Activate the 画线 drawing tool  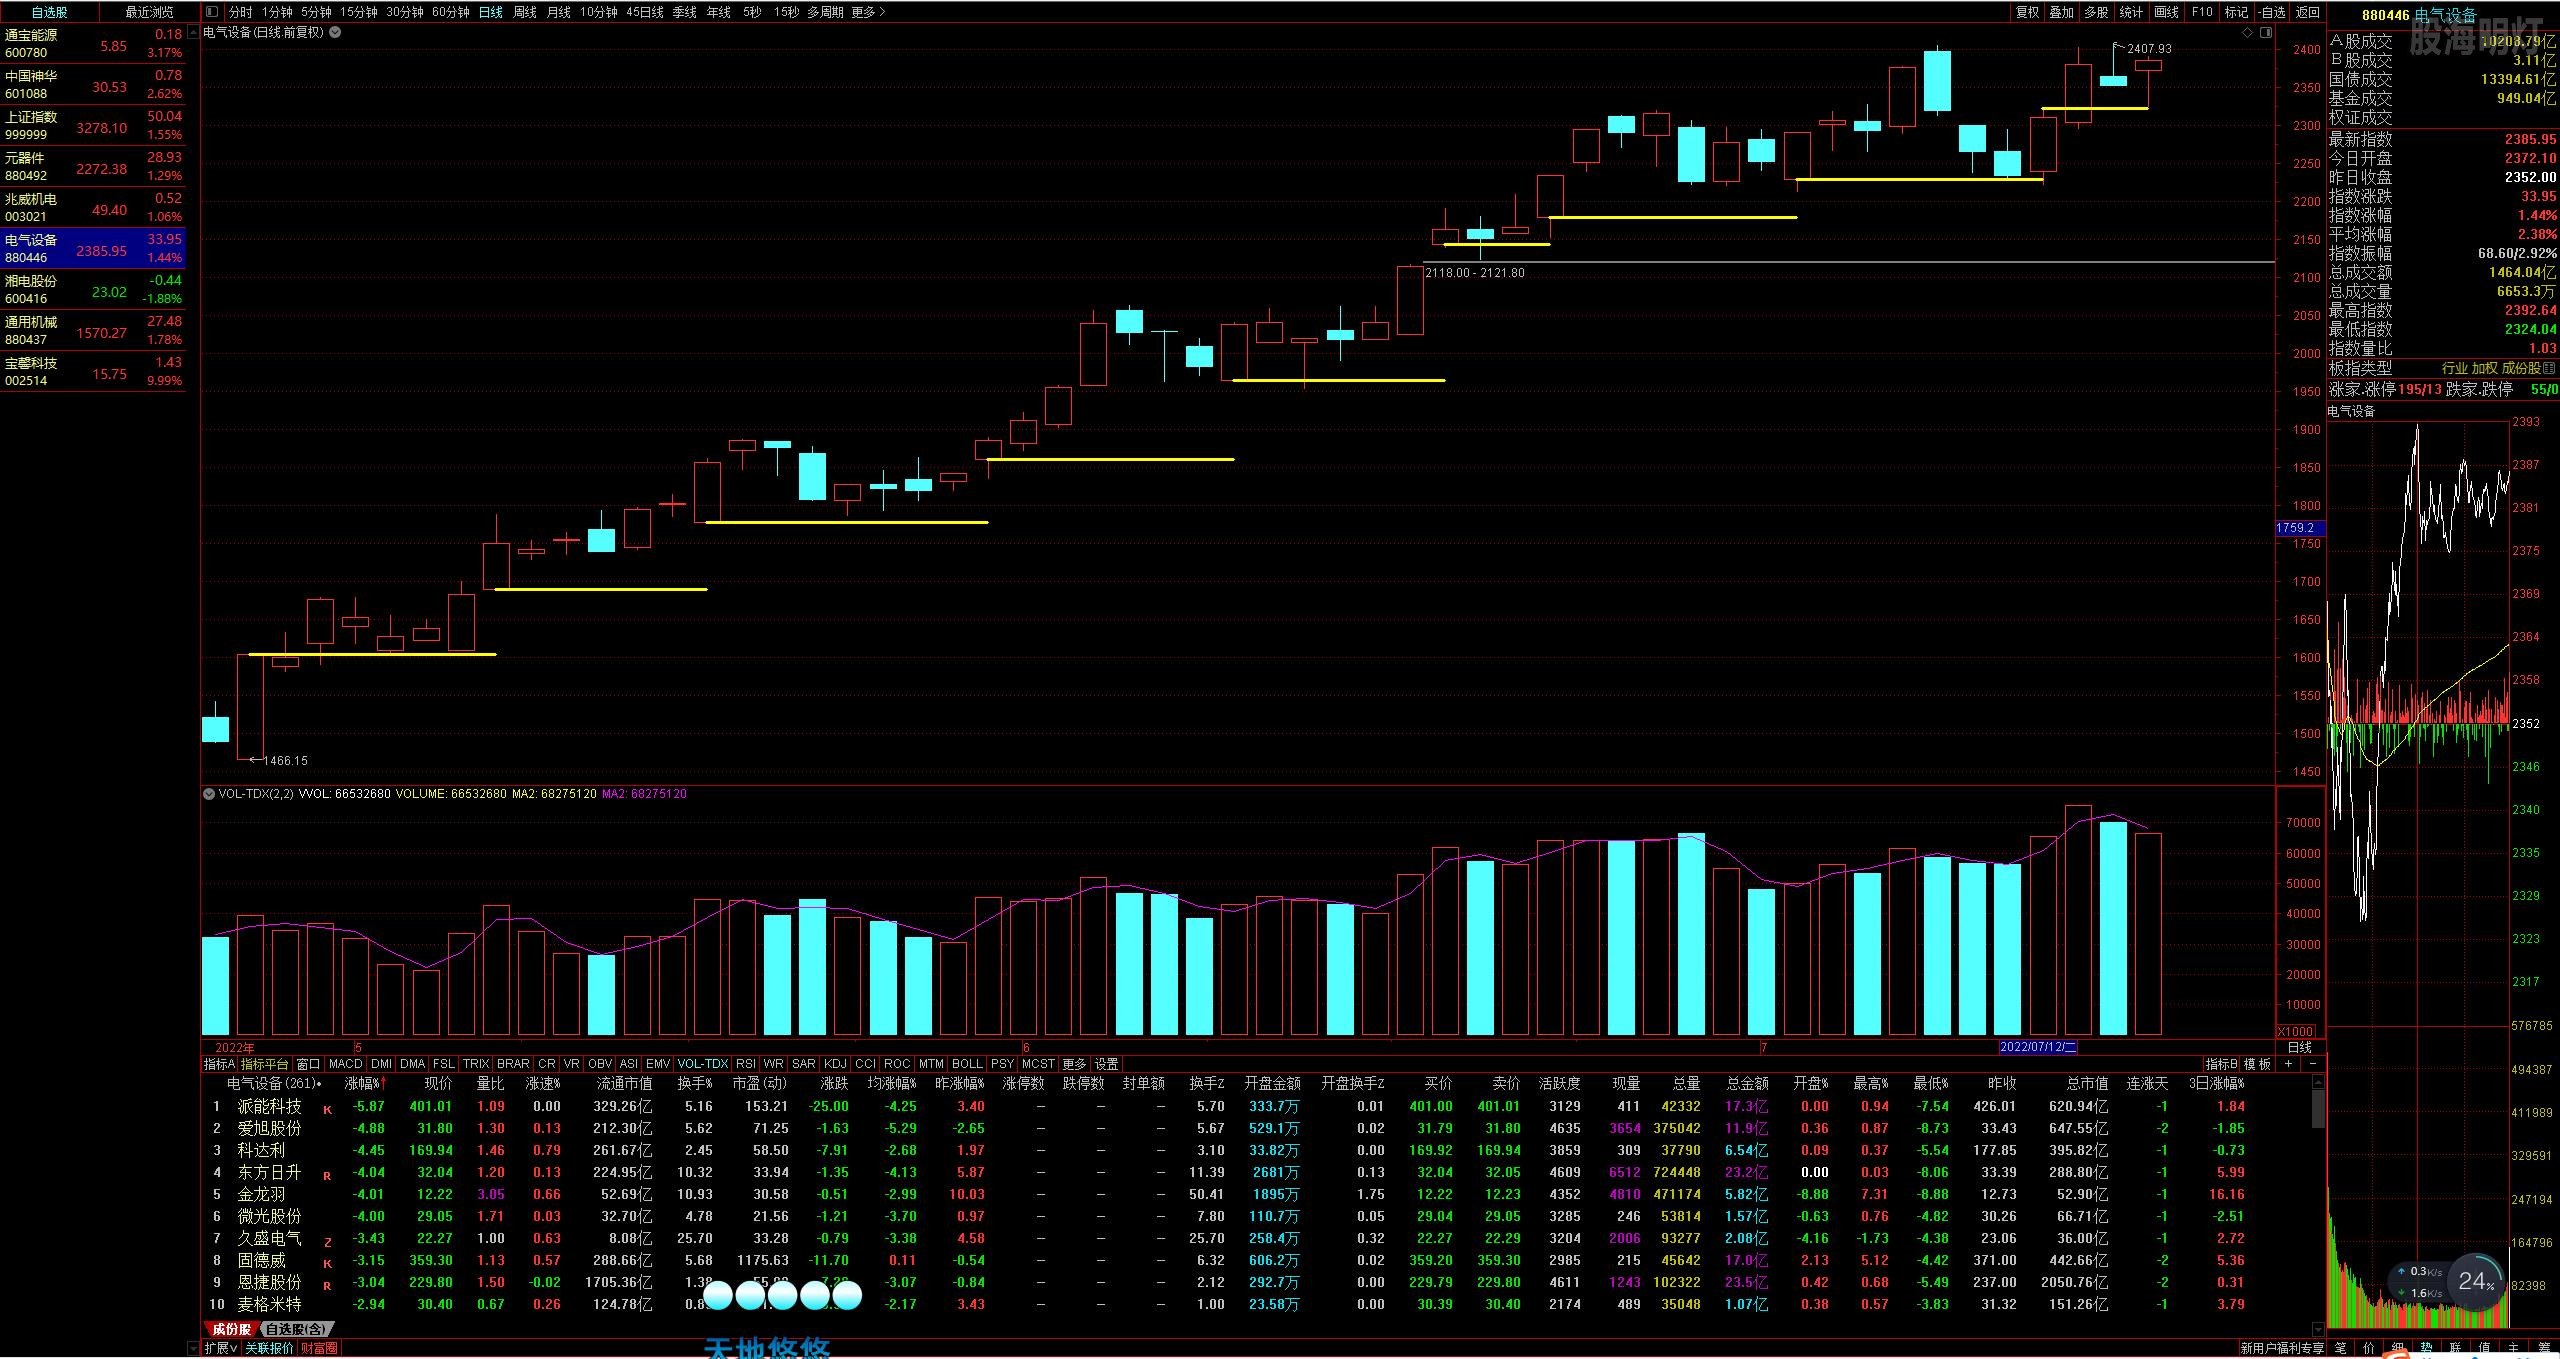click(x=2166, y=12)
